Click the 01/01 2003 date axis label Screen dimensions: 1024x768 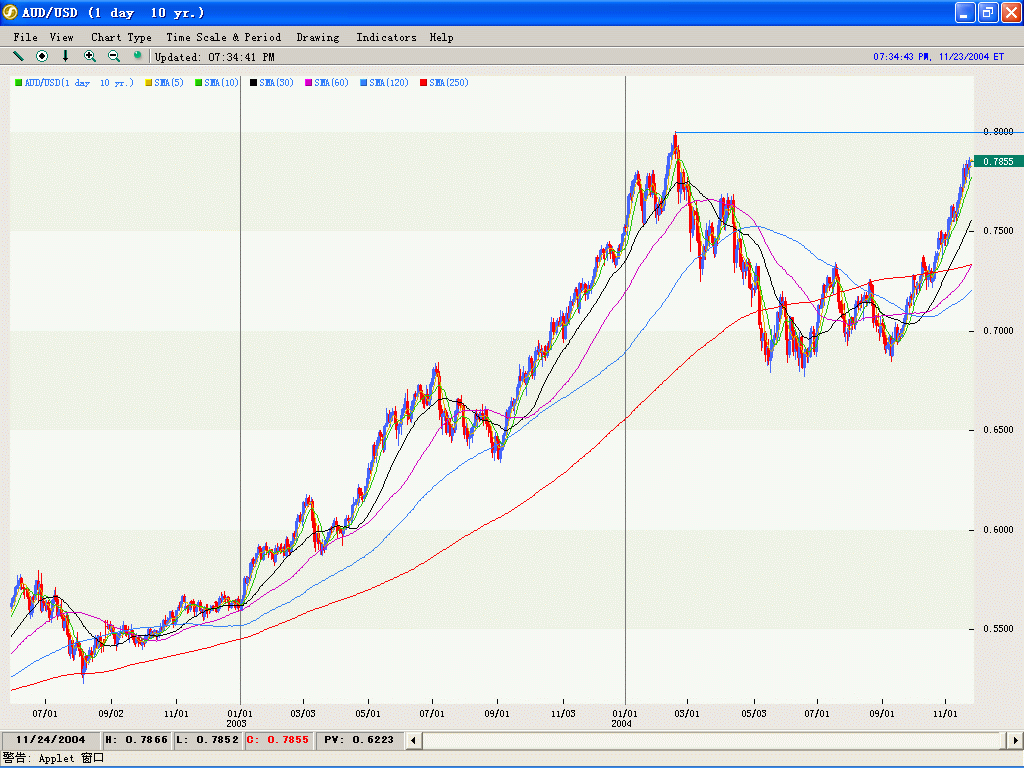point(239,718)
